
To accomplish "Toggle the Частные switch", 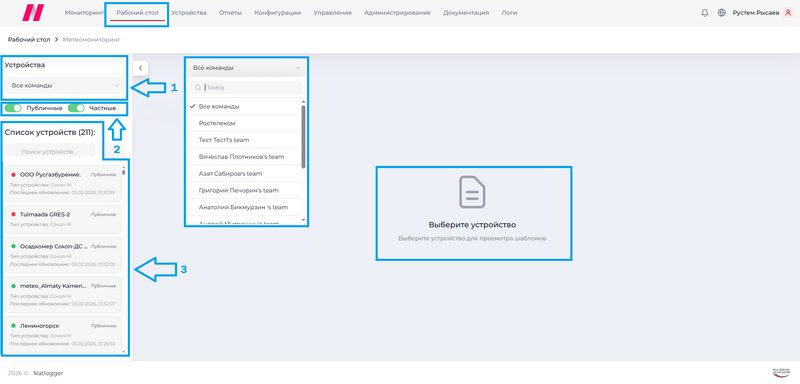I will [76, 108].
